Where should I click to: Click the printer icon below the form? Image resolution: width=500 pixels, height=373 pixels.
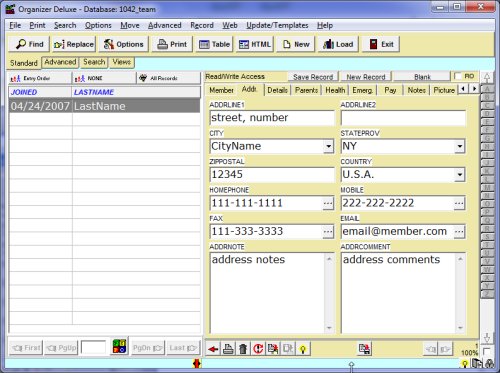tap(228, 349)
